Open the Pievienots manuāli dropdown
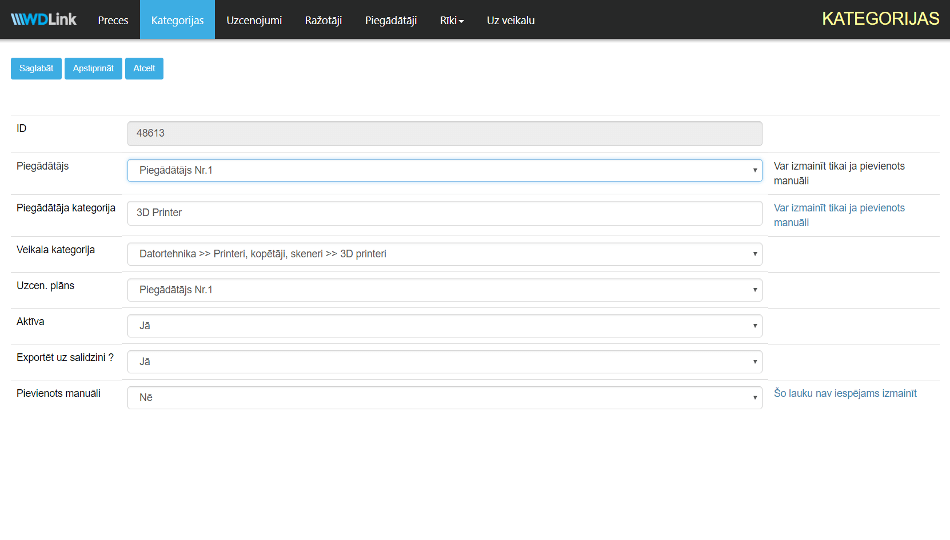Image resolution: width=950 pixels, height=540 pixels. click(x=444, y=398)
